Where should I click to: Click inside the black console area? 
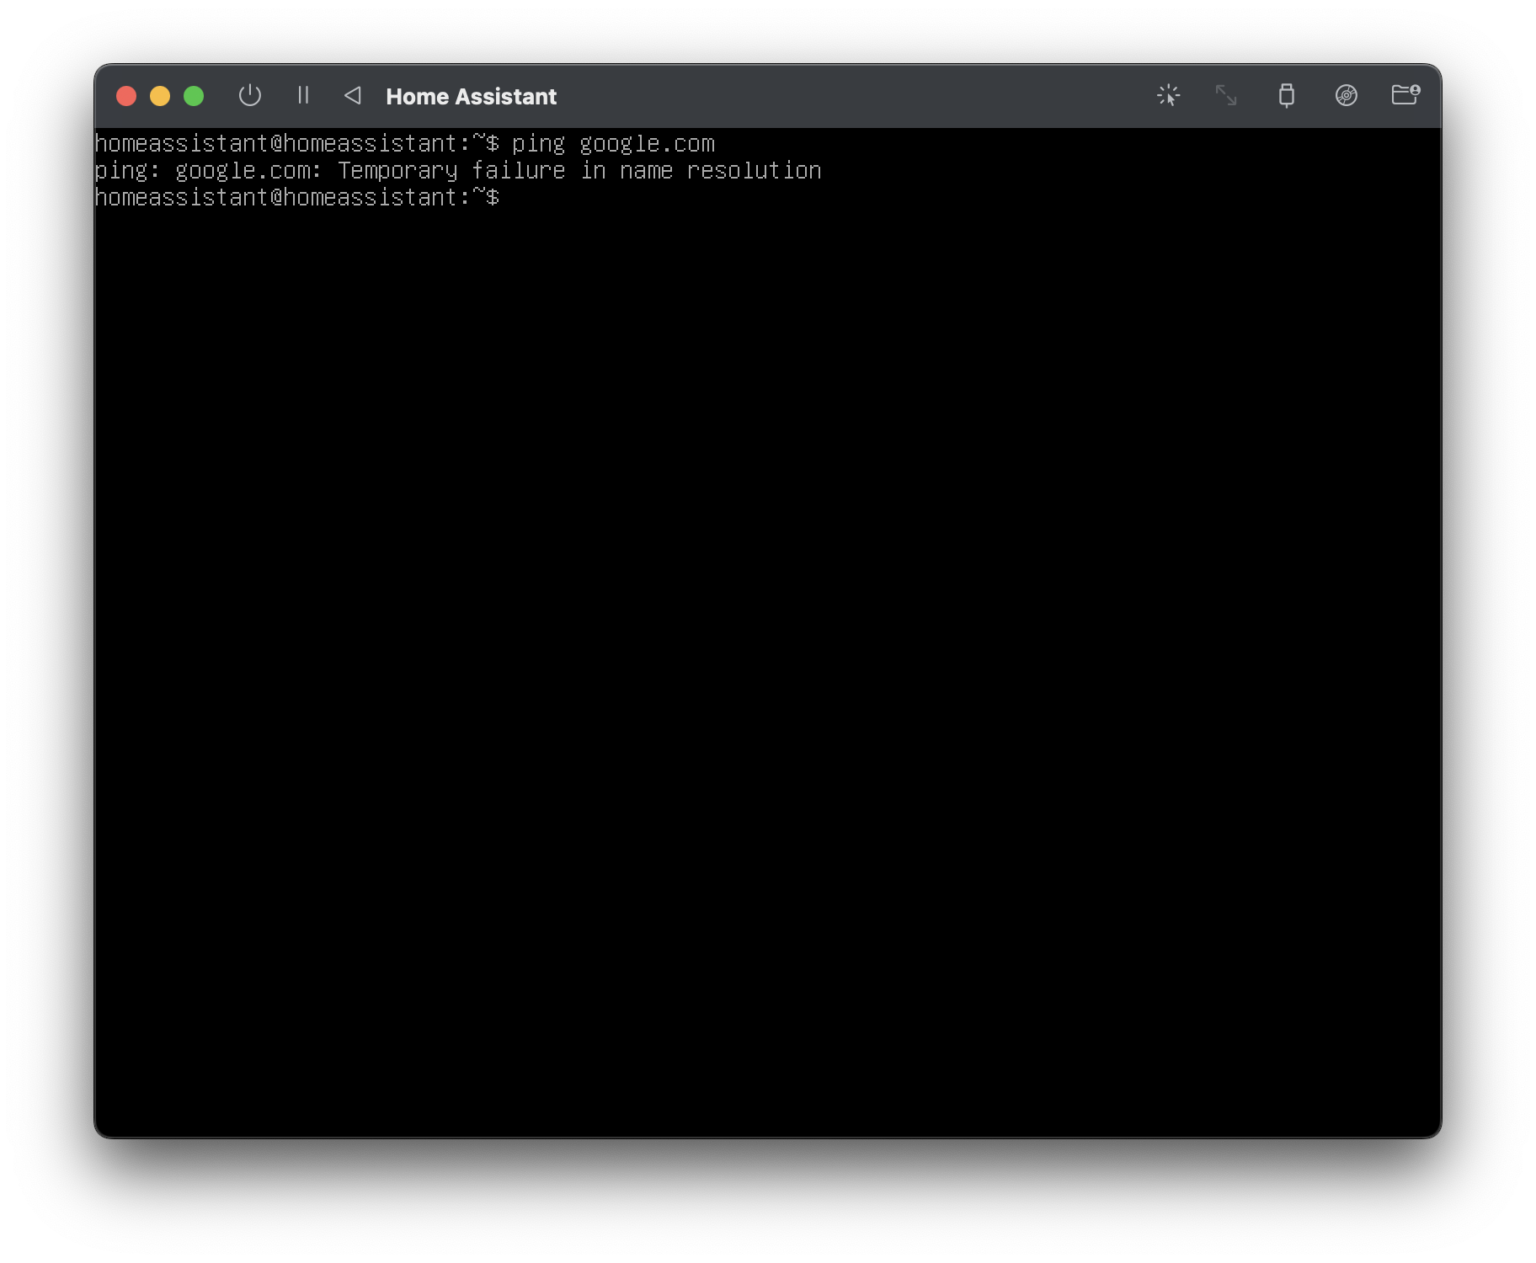tap(760, 650)
